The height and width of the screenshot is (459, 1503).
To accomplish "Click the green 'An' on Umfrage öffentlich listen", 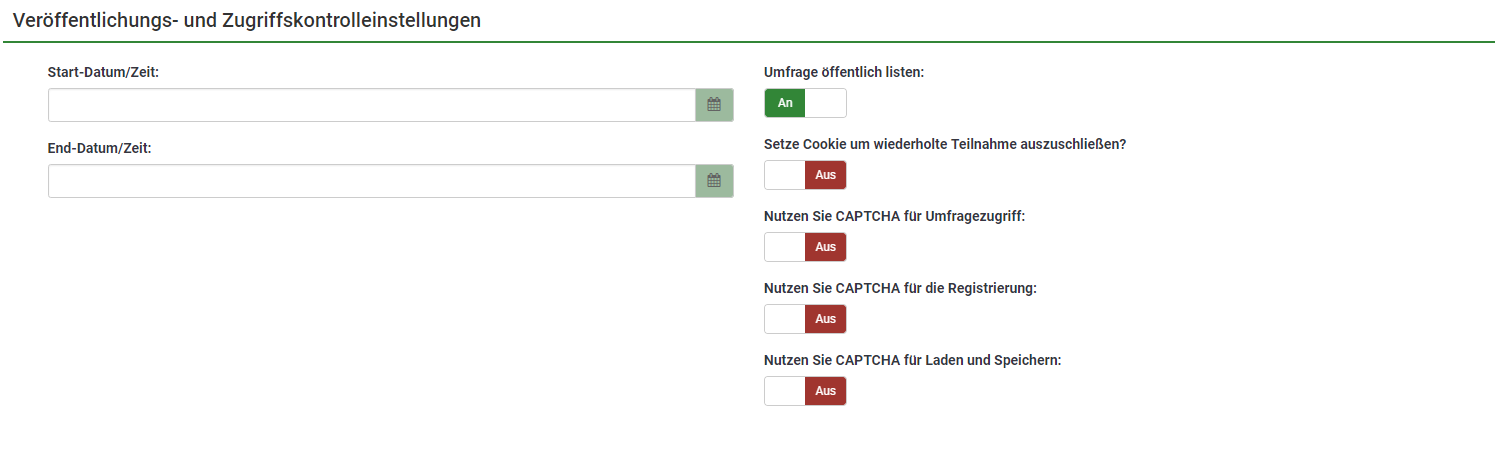I will (x=785, y=103).
